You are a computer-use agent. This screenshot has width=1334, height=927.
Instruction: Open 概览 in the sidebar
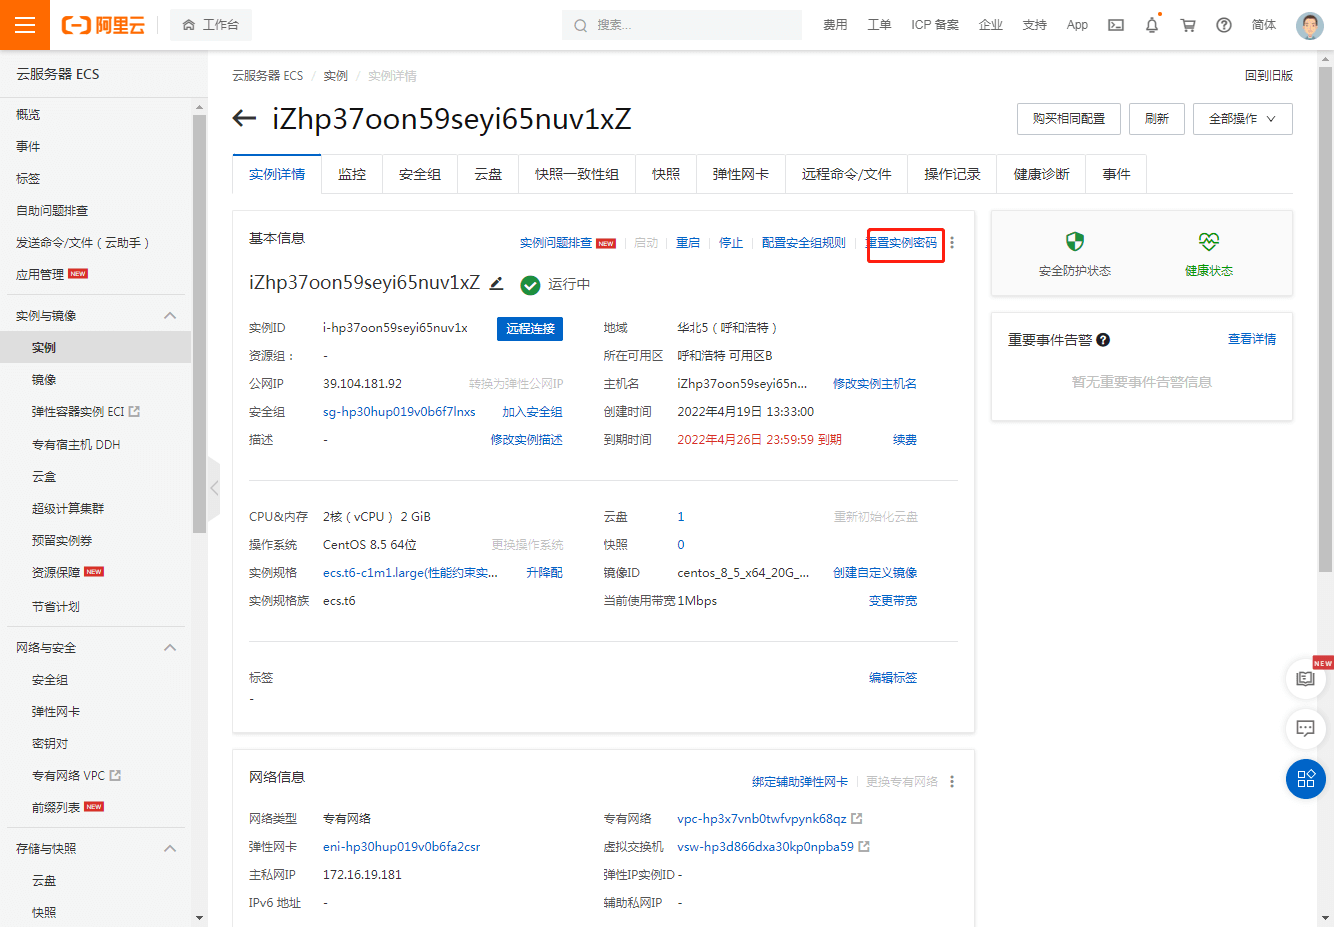pos(28,115)
